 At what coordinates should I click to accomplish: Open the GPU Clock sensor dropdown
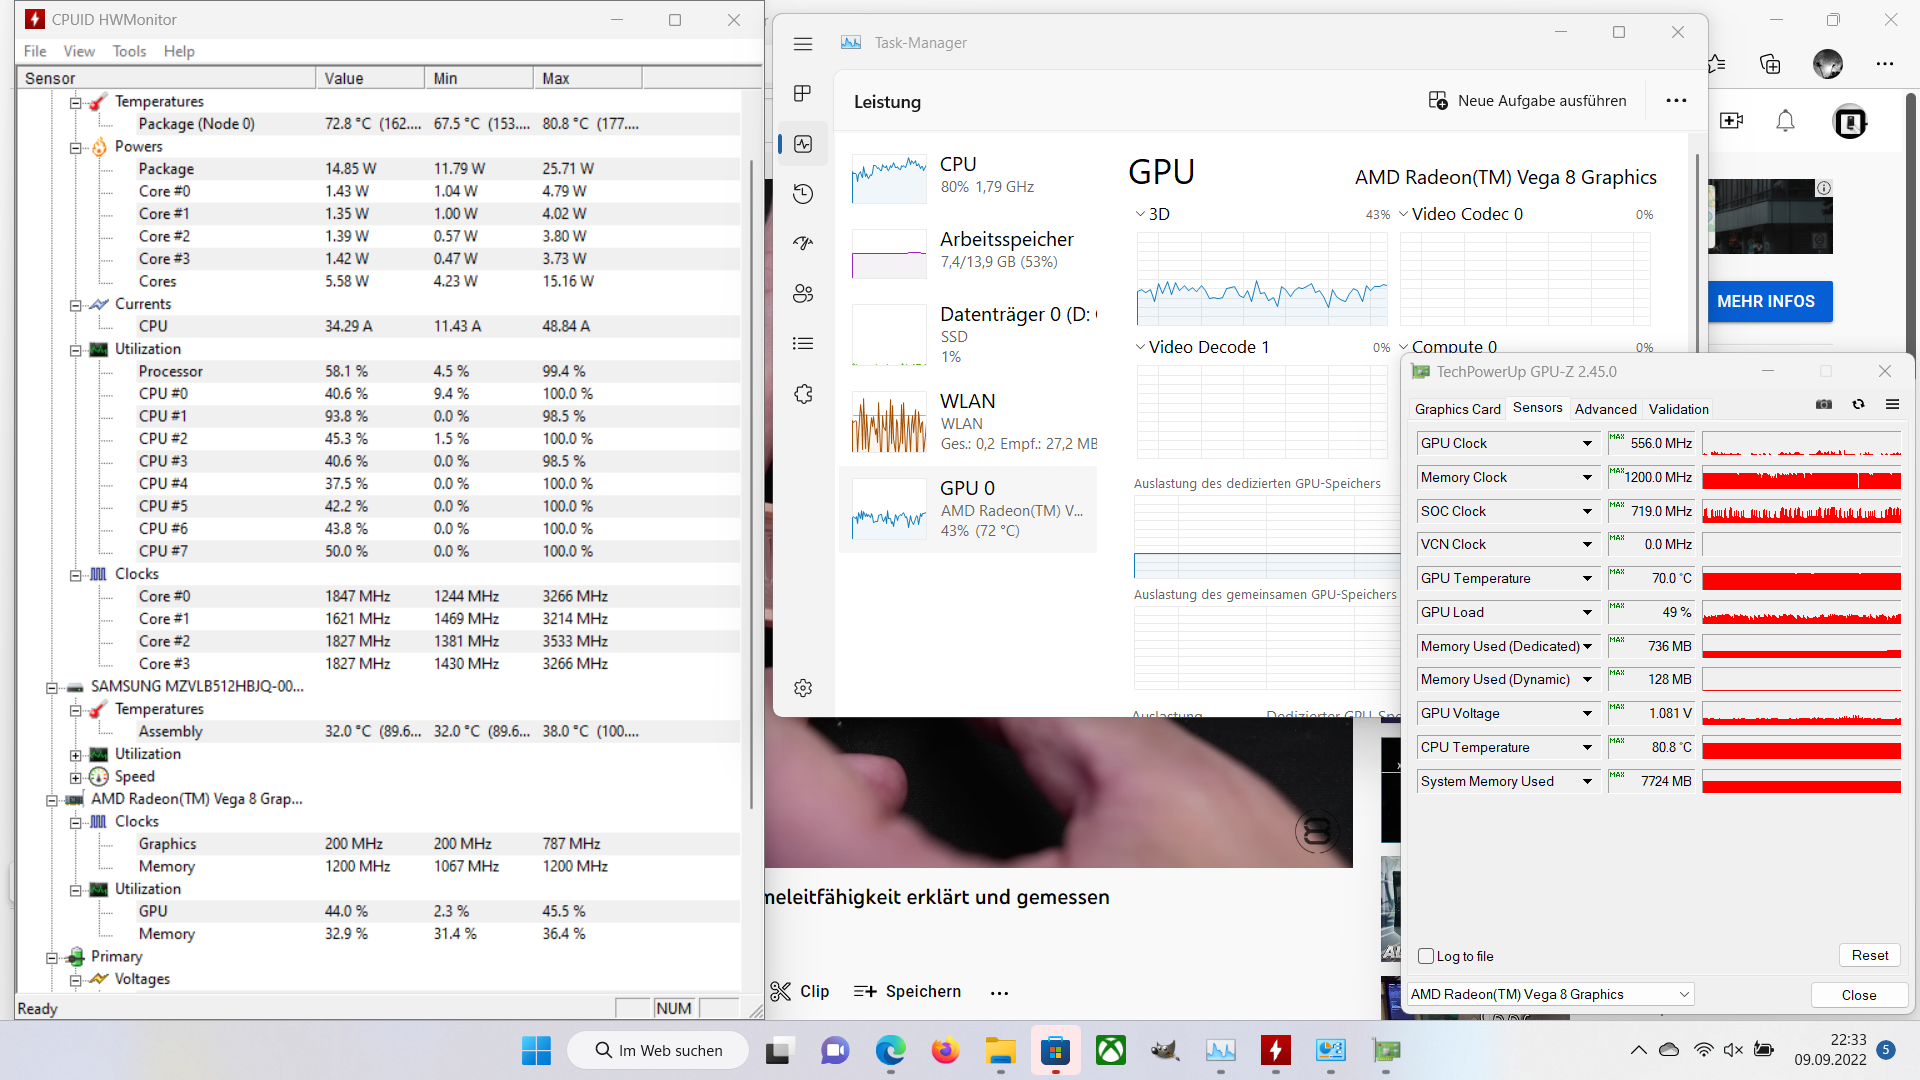coord(1585,443)
